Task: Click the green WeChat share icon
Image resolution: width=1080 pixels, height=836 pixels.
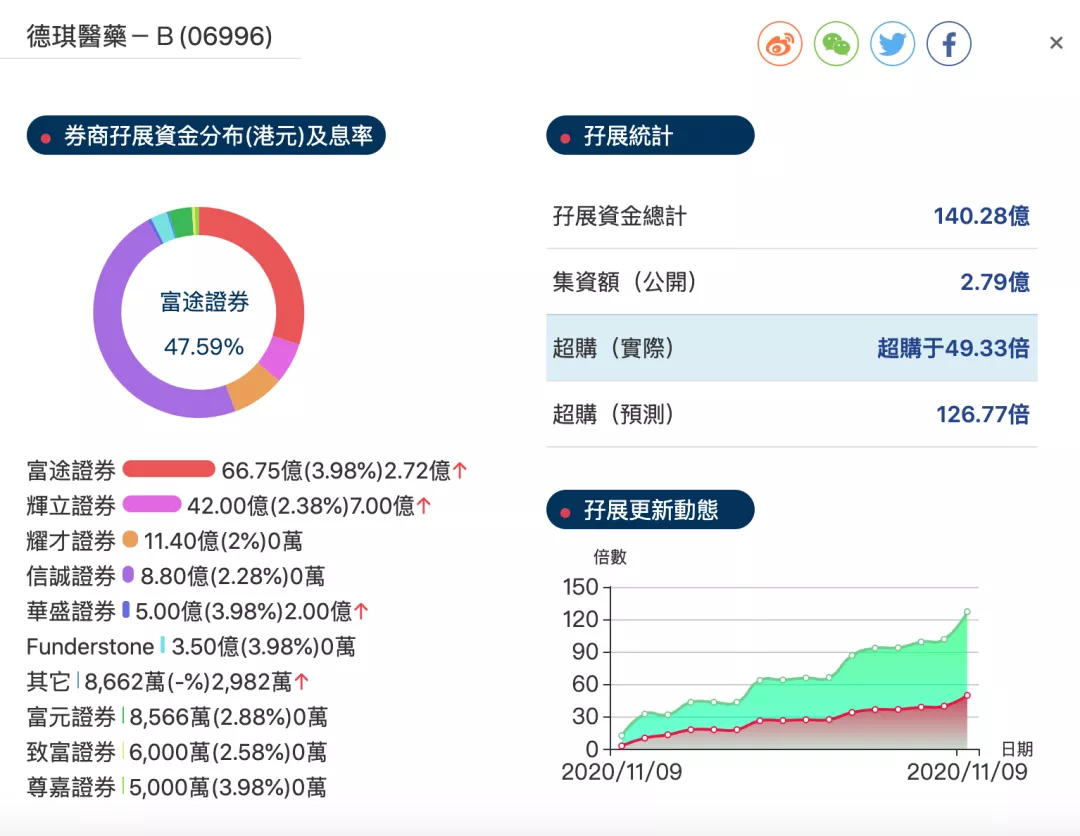Action: tap(836, 44)
